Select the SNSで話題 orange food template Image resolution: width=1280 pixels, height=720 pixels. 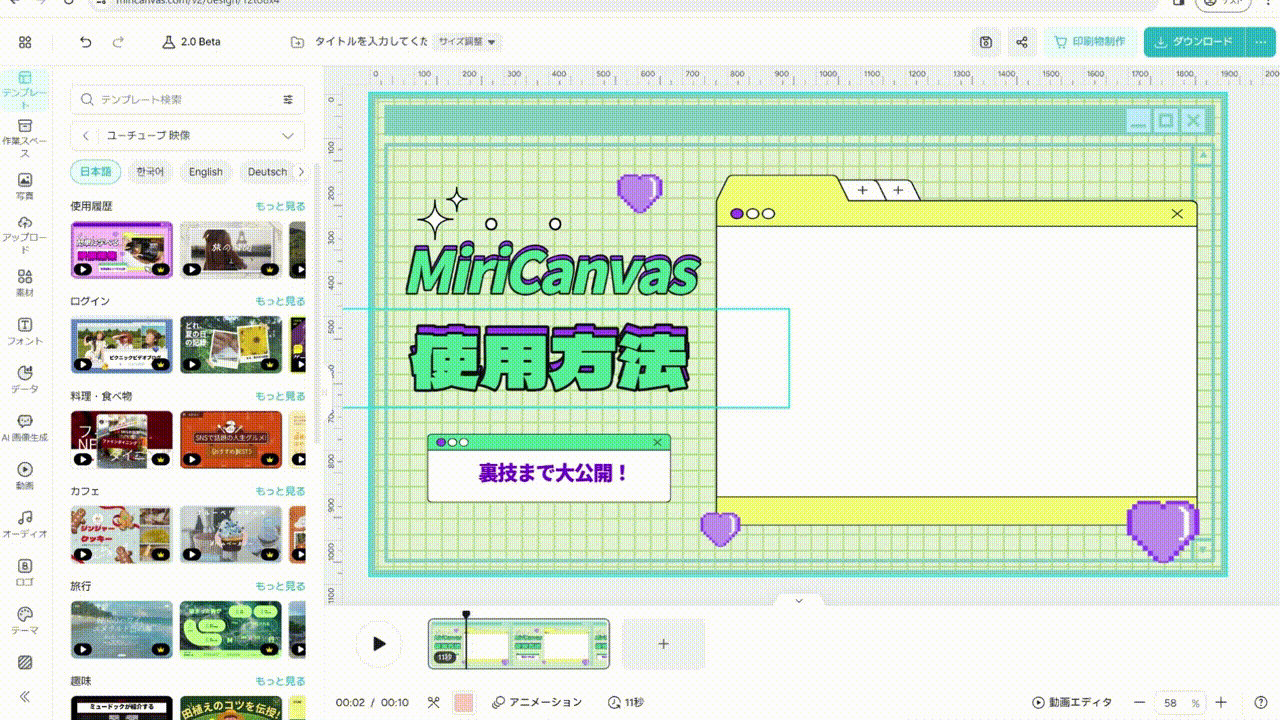click(x=230, y=440)
